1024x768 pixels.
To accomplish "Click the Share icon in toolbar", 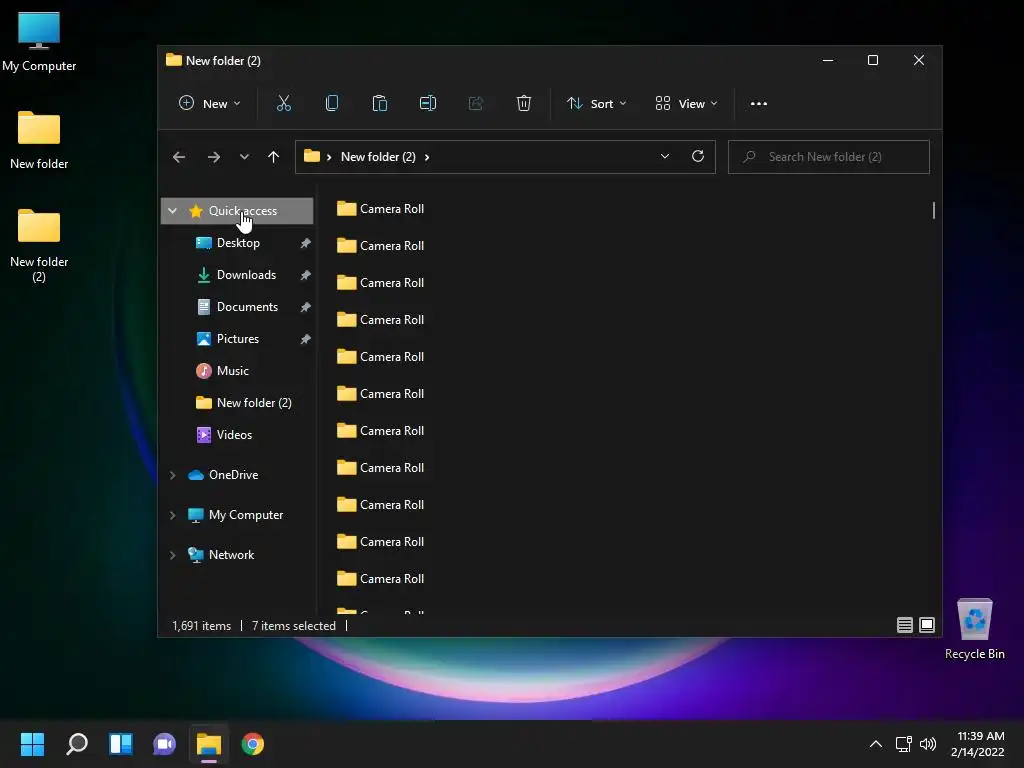I will (475, 103).
